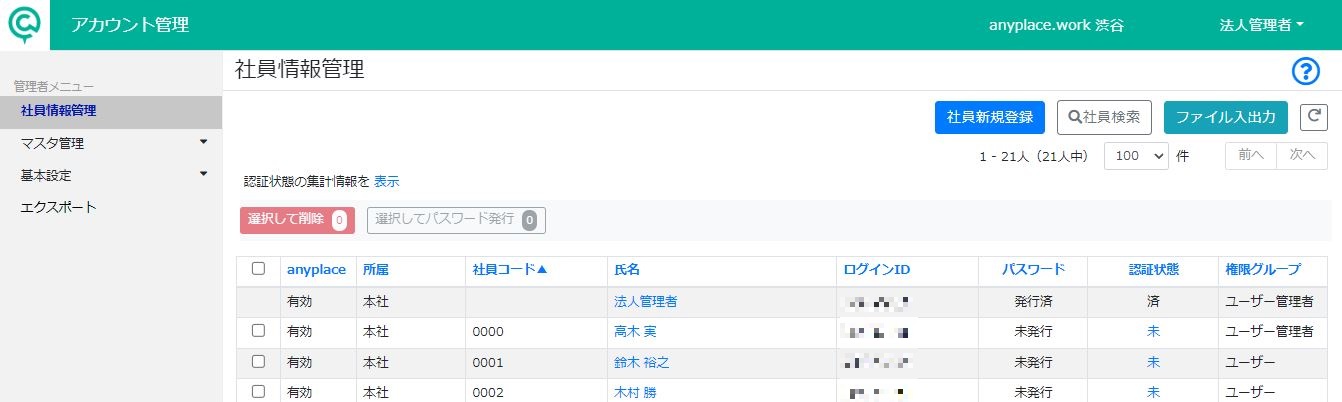The height and width of the screenshot is (402, 1342).
Task: Click the 社員検索 magnifier search button
Action: click(x=1105, y=117)
